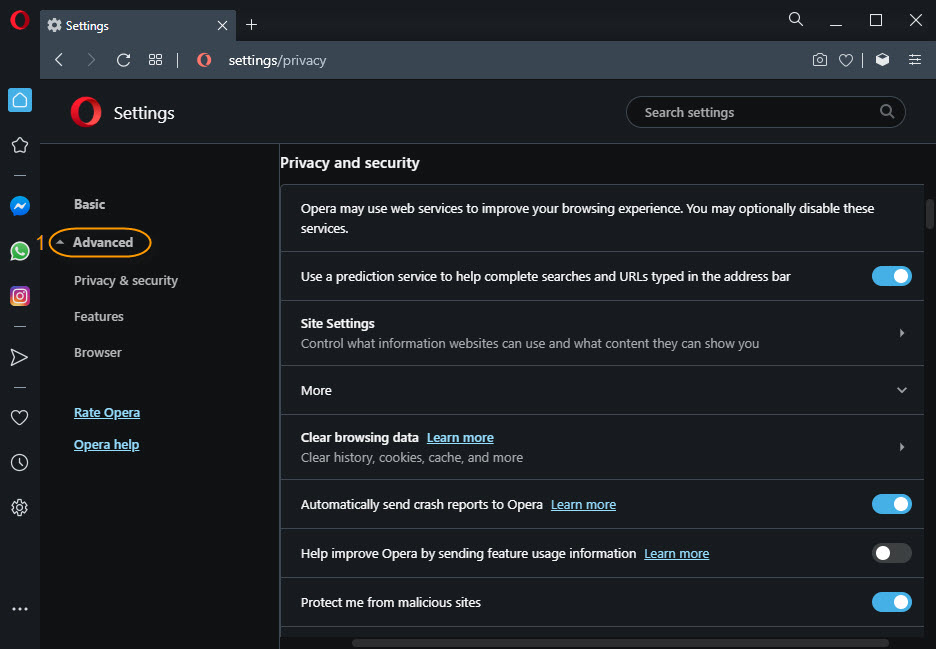Open Instagram in sidebar
Viewport: 936px width, 649px height.
pos(20,296)
